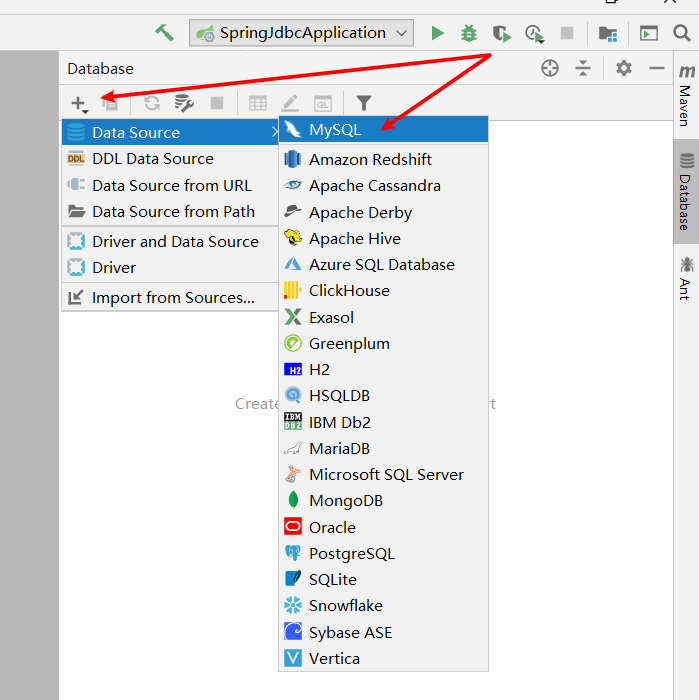Open the Ant side tab
This screenshot has width=699, height=700.
coord(686,278)
